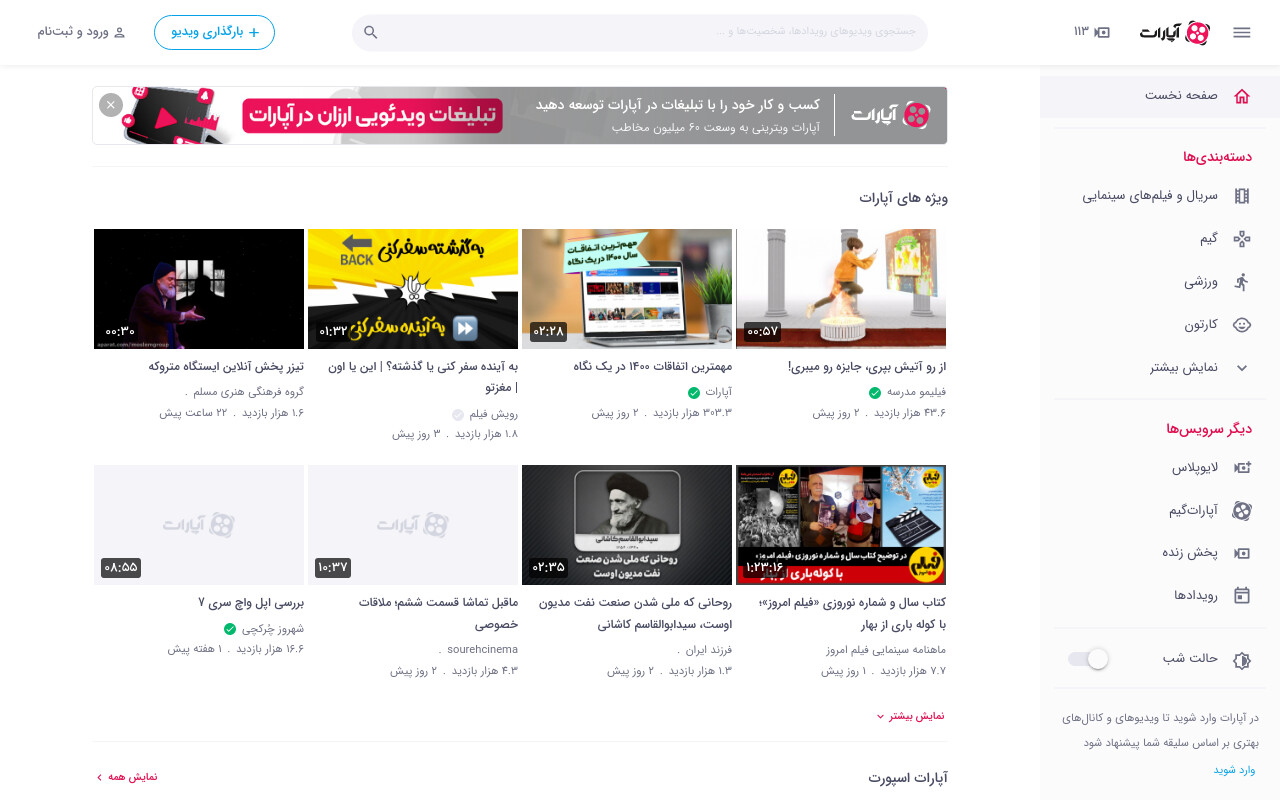Click the smiley face icon for کارتون
The height and width of the screenshot is (800, 1280).
click(x=1242, y=325)
